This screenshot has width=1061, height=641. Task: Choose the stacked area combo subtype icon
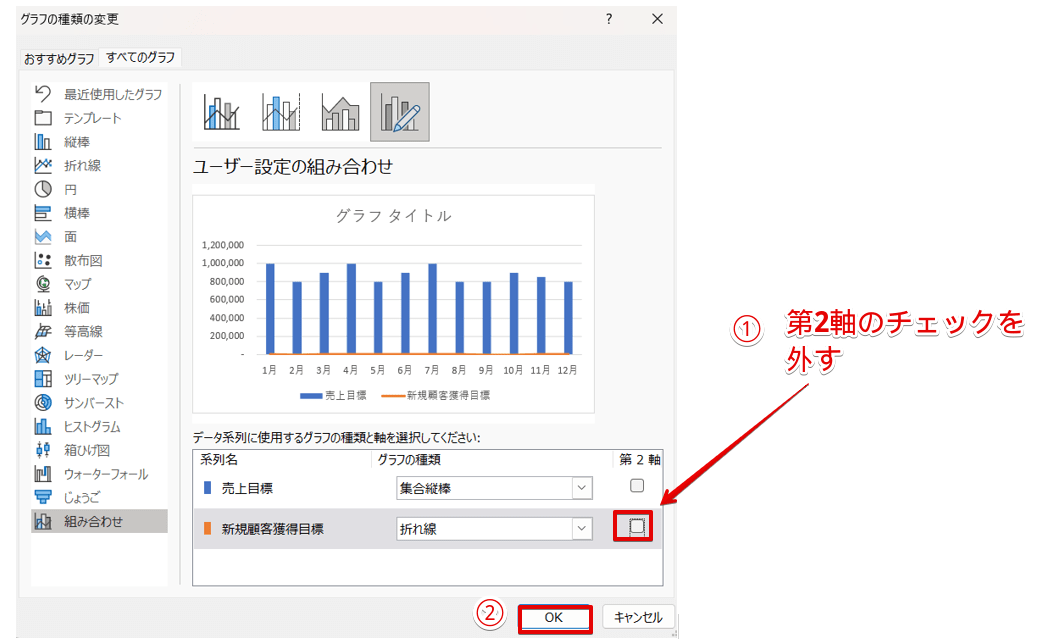pyautogui.click(x=340, y=112)
